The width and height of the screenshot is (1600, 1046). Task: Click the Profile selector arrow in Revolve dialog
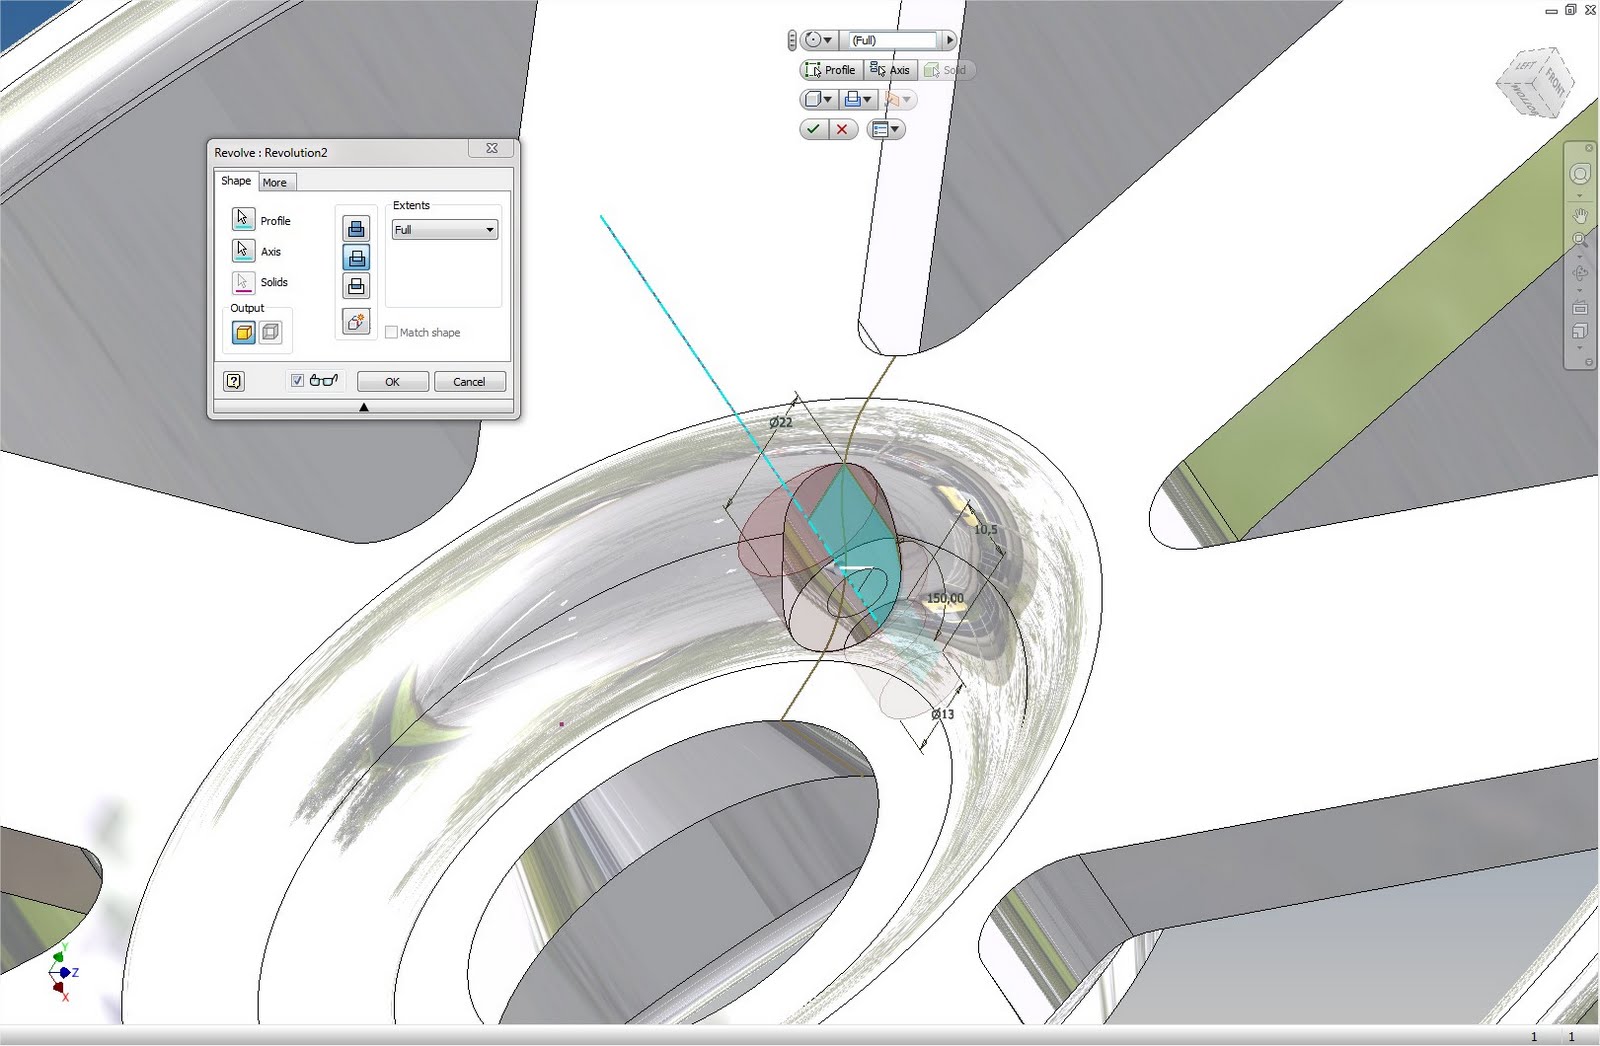click(243, 219)
